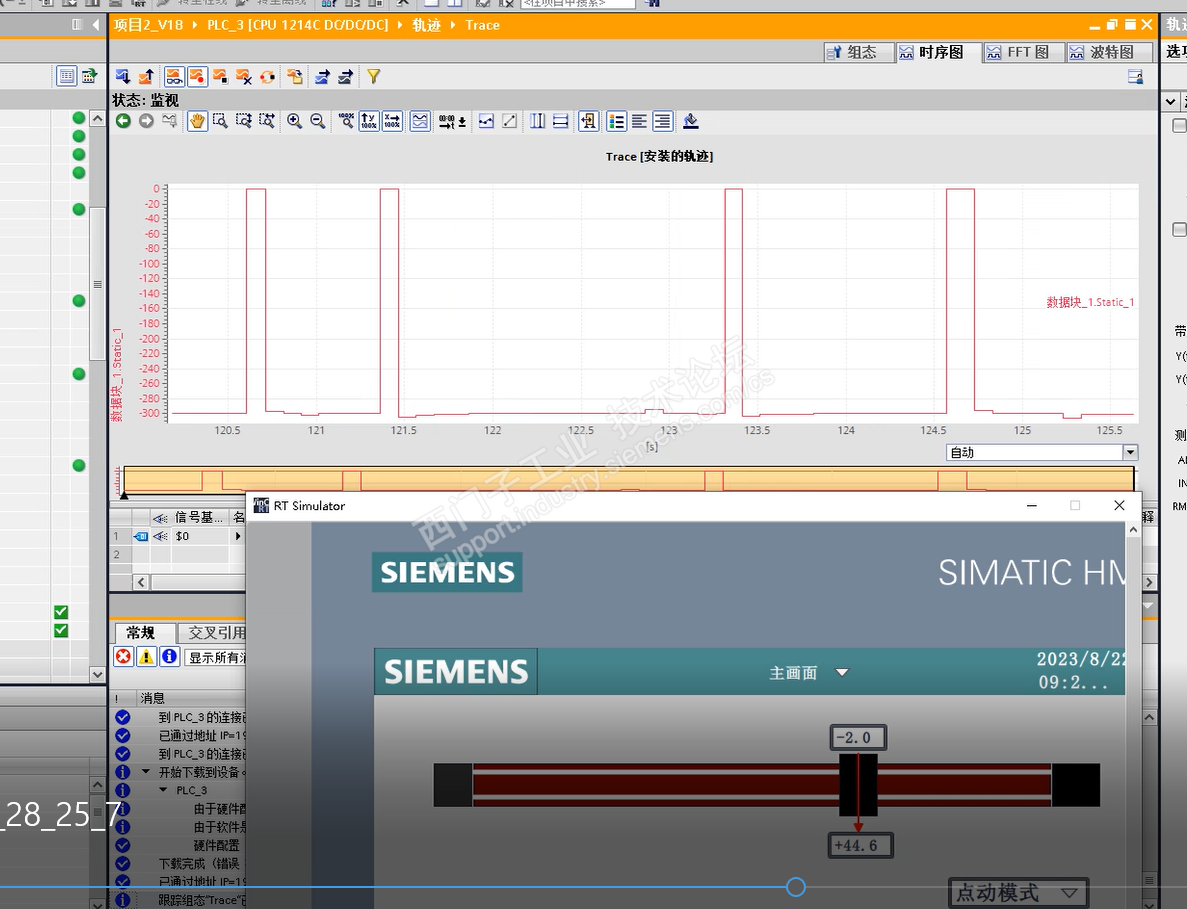Toggle the show sample points icon
The width and height of the screenshot is (1187, 909).
coord(486,121)
